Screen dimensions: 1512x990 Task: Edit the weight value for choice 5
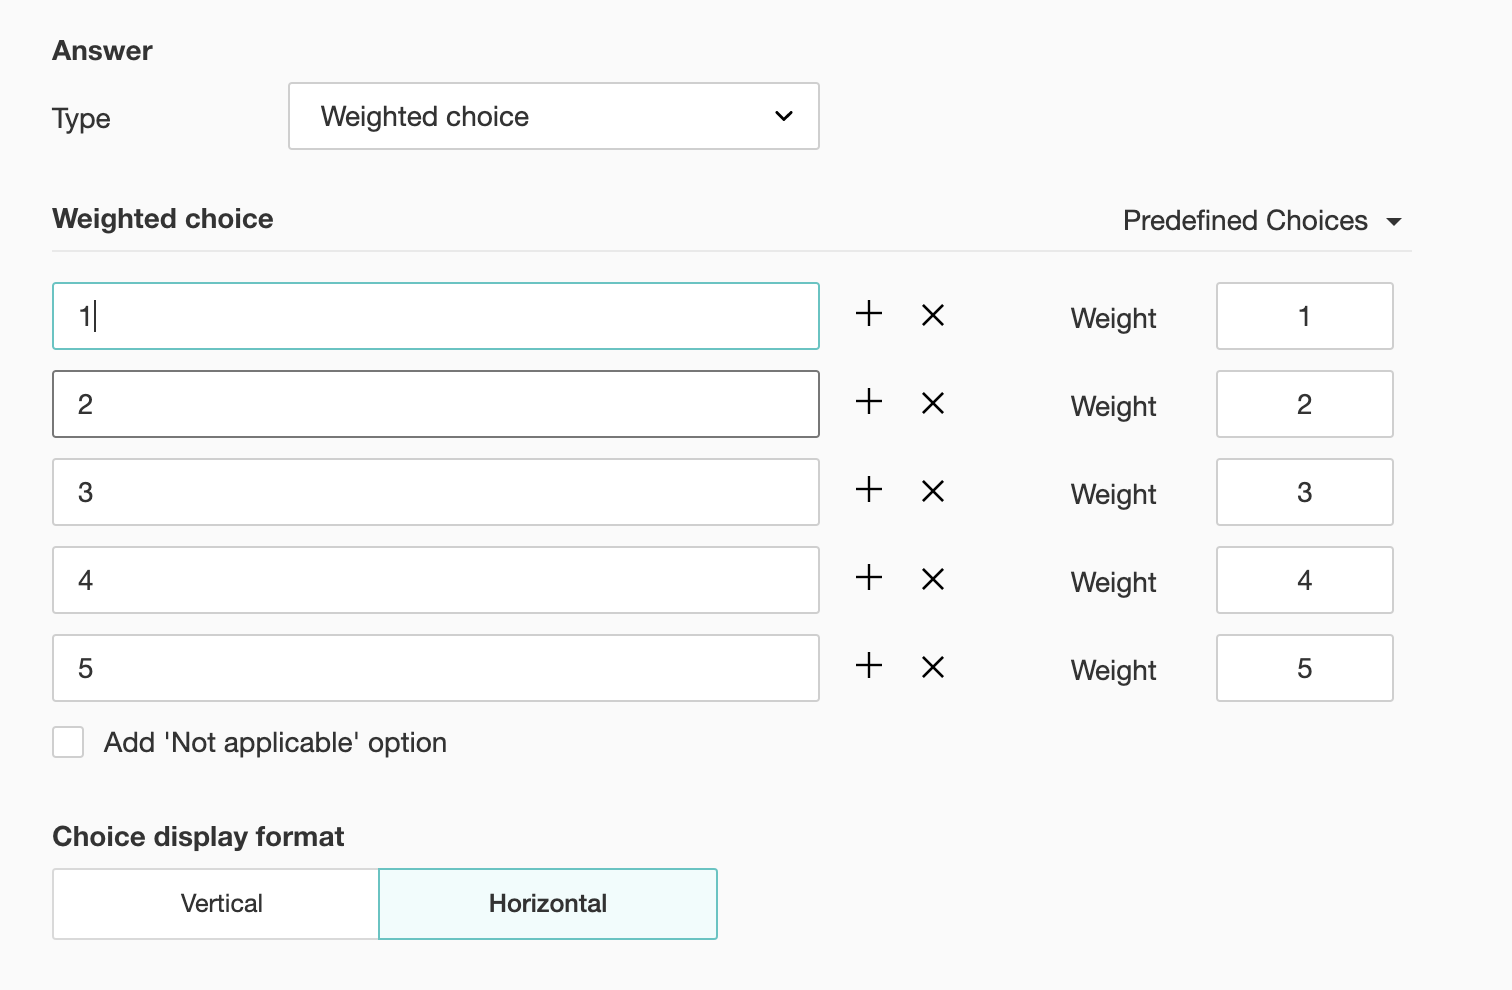point(1304,668)
